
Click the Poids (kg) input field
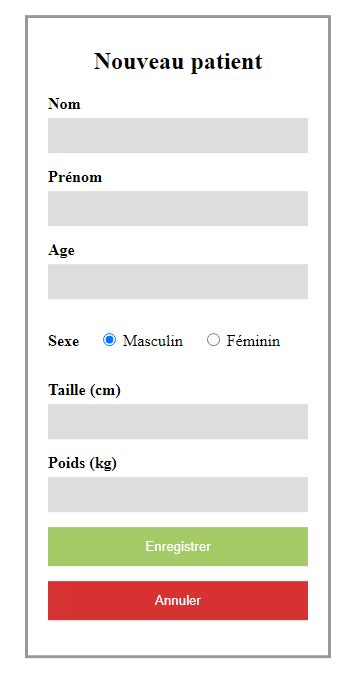click(178, 495)
